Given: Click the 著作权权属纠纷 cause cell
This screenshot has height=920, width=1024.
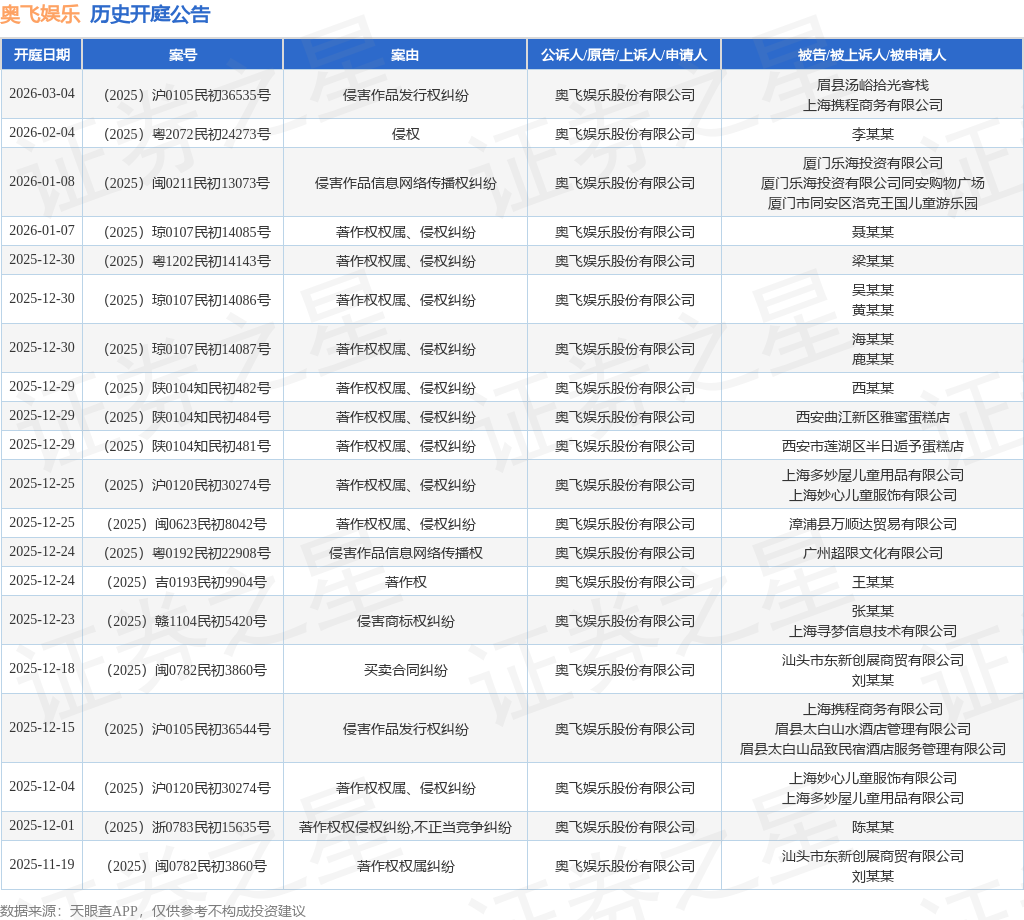Looking at the screenshot, I should pos(406,866).
